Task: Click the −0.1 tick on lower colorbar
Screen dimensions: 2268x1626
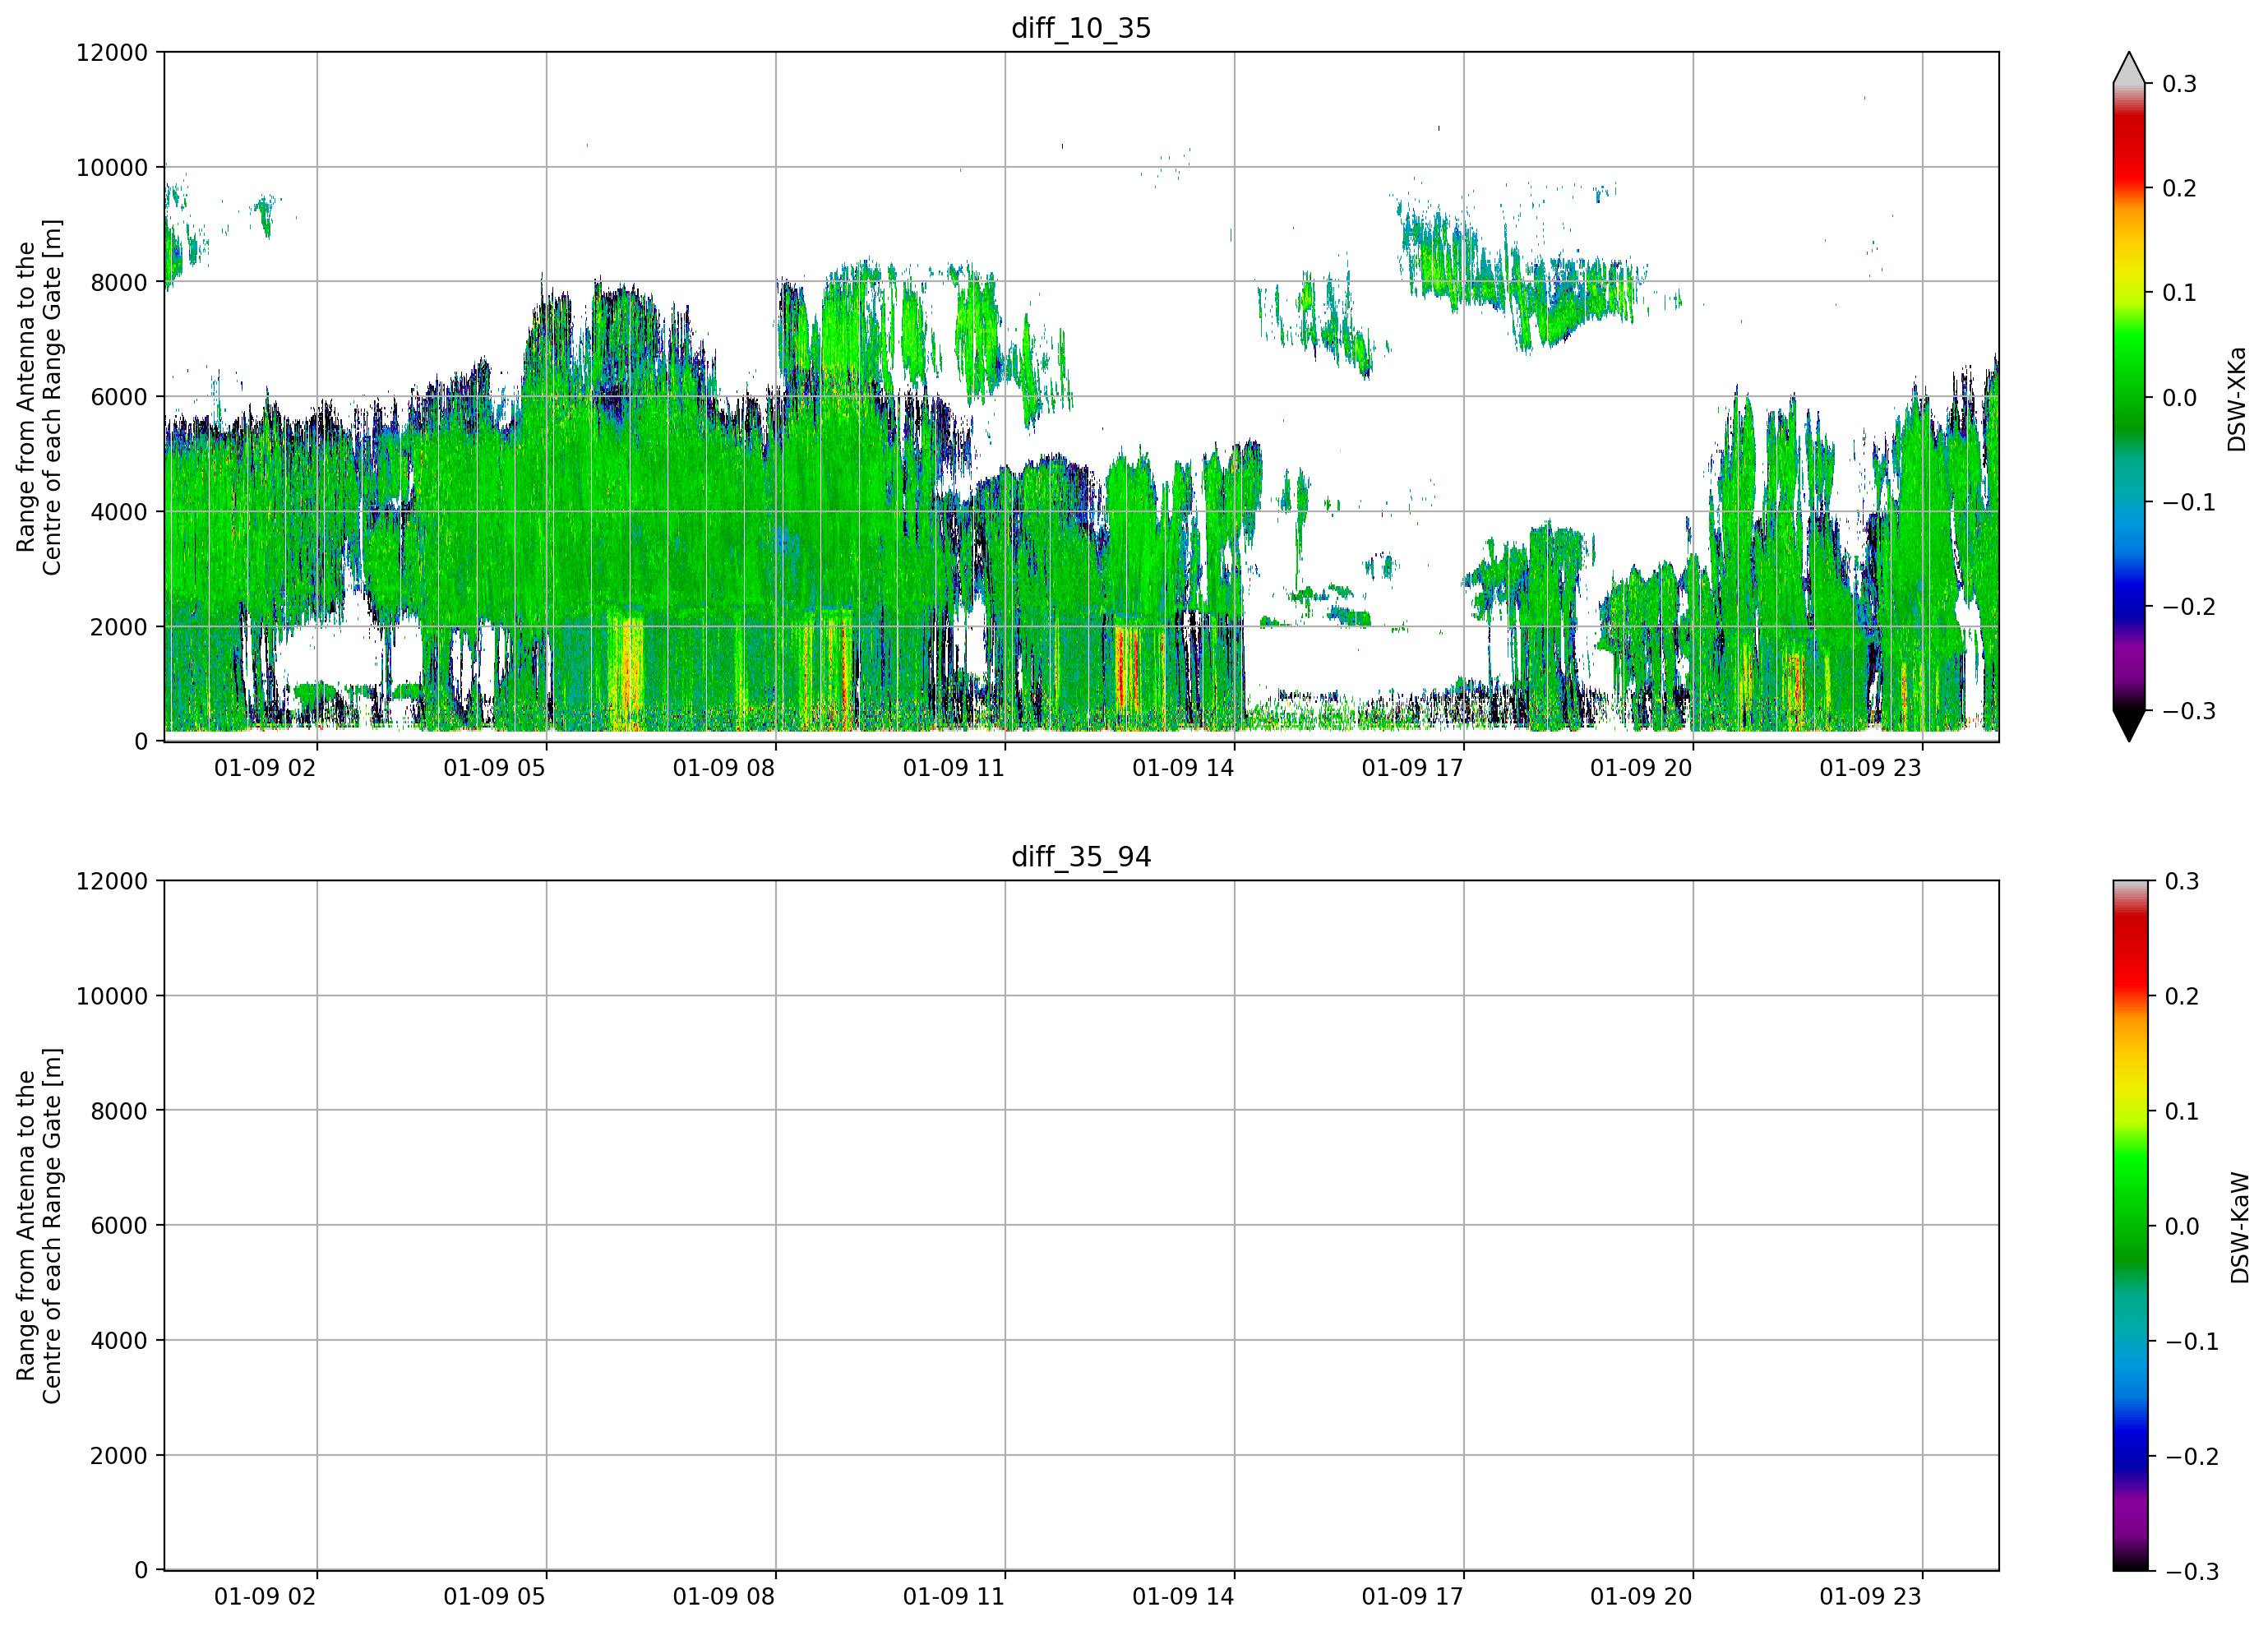Action: tap(2191, 1341)
